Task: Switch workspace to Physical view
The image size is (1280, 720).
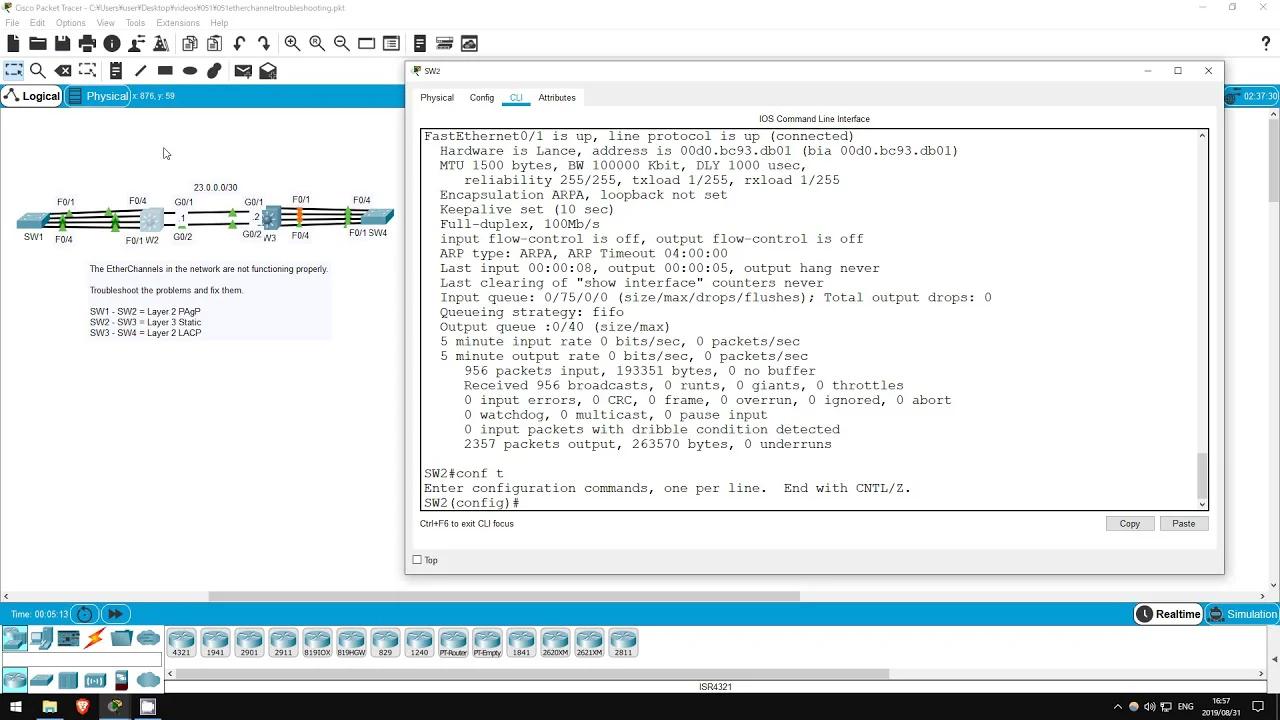Action: 104,96
